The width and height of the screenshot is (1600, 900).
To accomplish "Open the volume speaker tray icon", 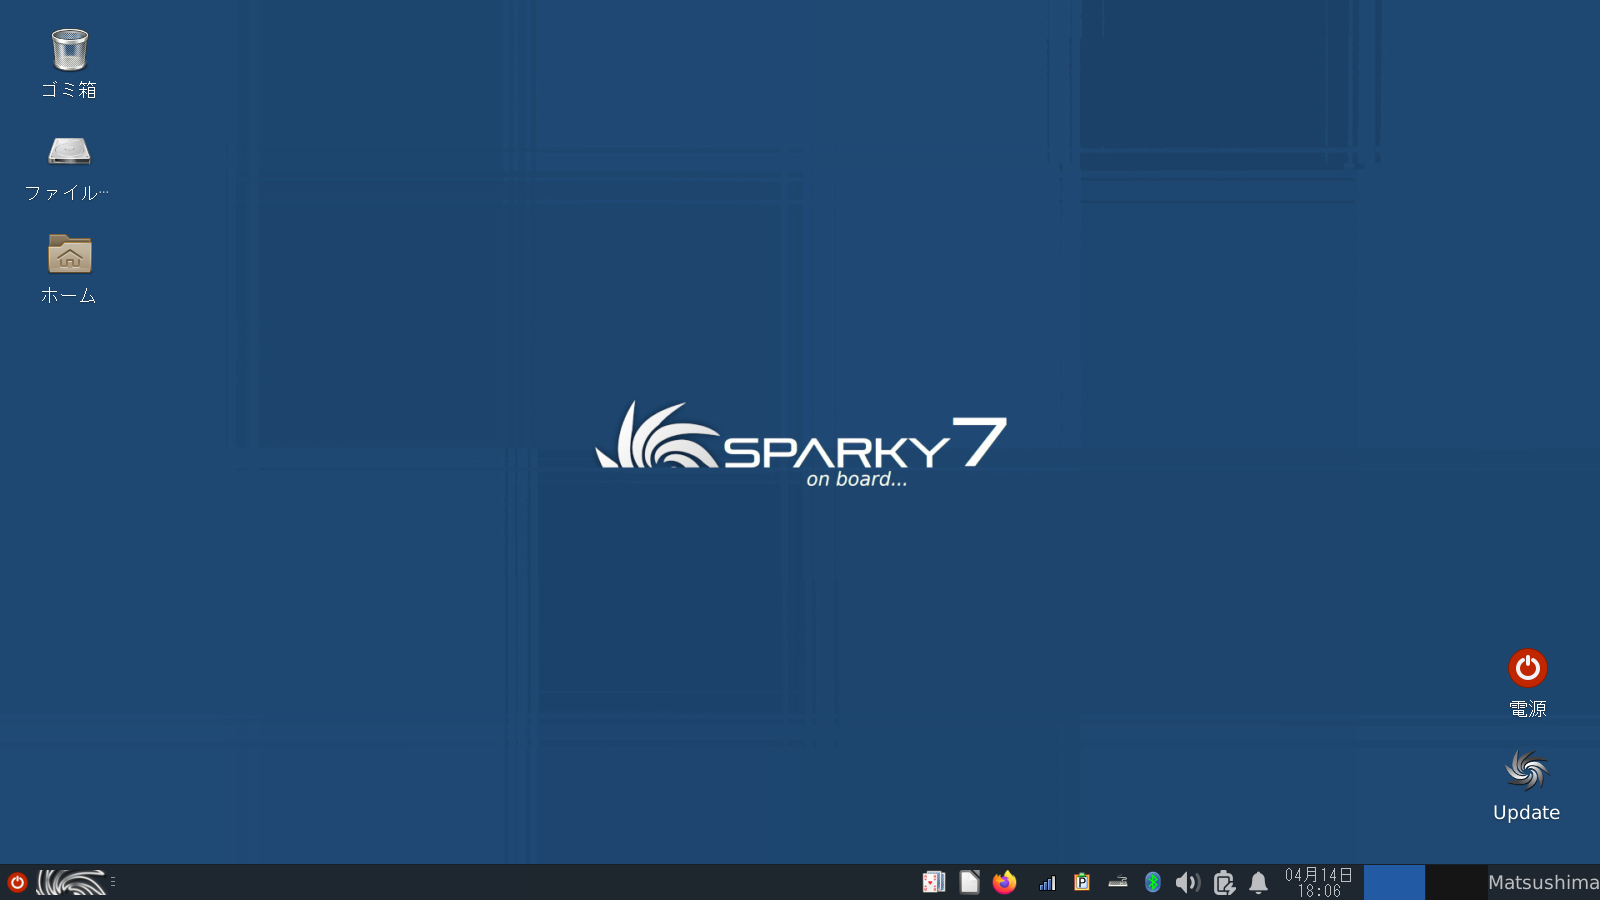I will [1188, 882].
